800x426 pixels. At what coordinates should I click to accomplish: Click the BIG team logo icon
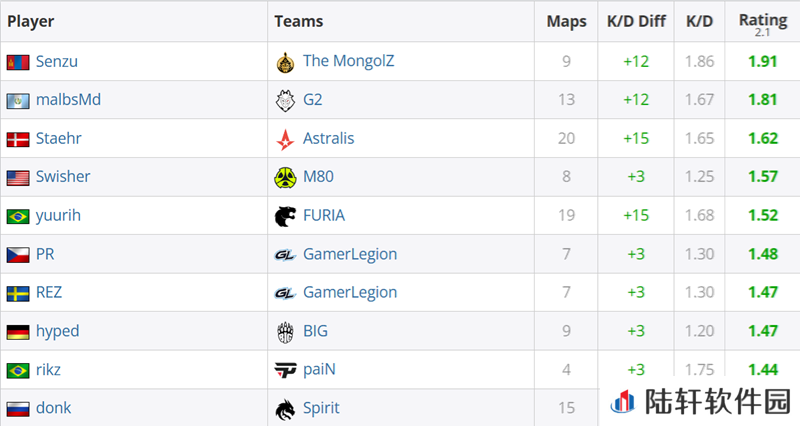click(x=285, y=332)
